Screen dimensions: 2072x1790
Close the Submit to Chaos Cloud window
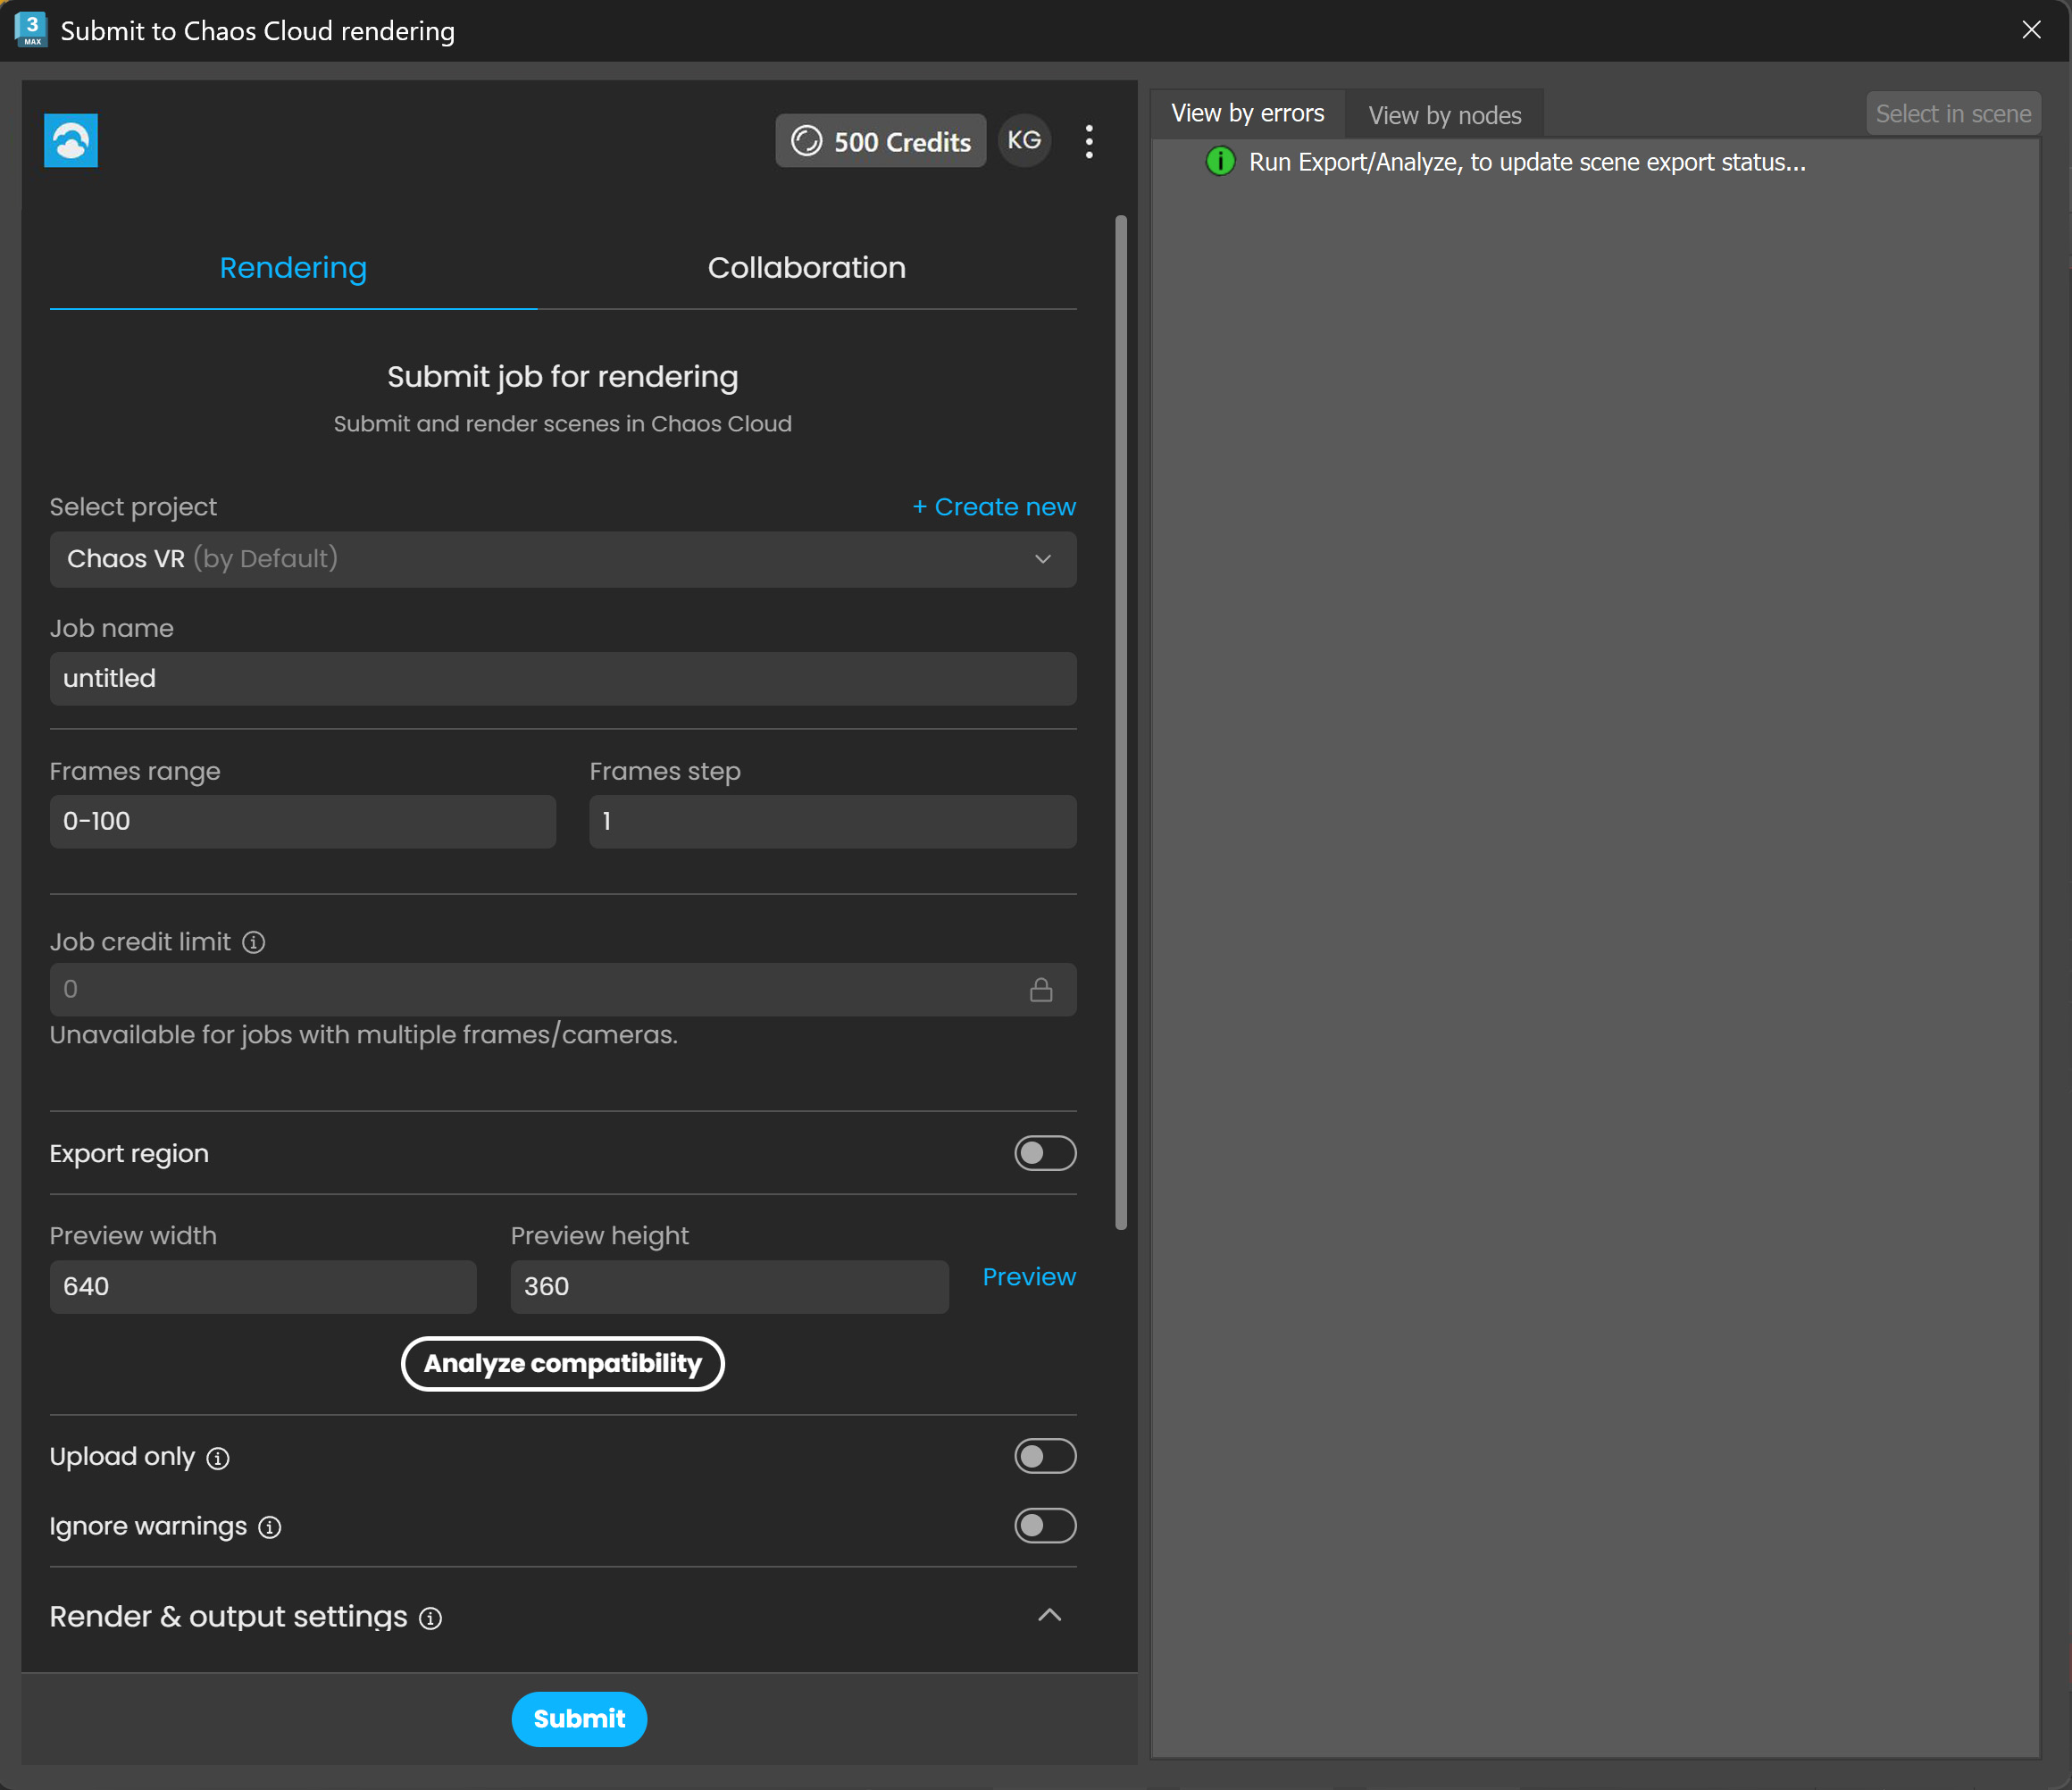tap(2031, 30)
